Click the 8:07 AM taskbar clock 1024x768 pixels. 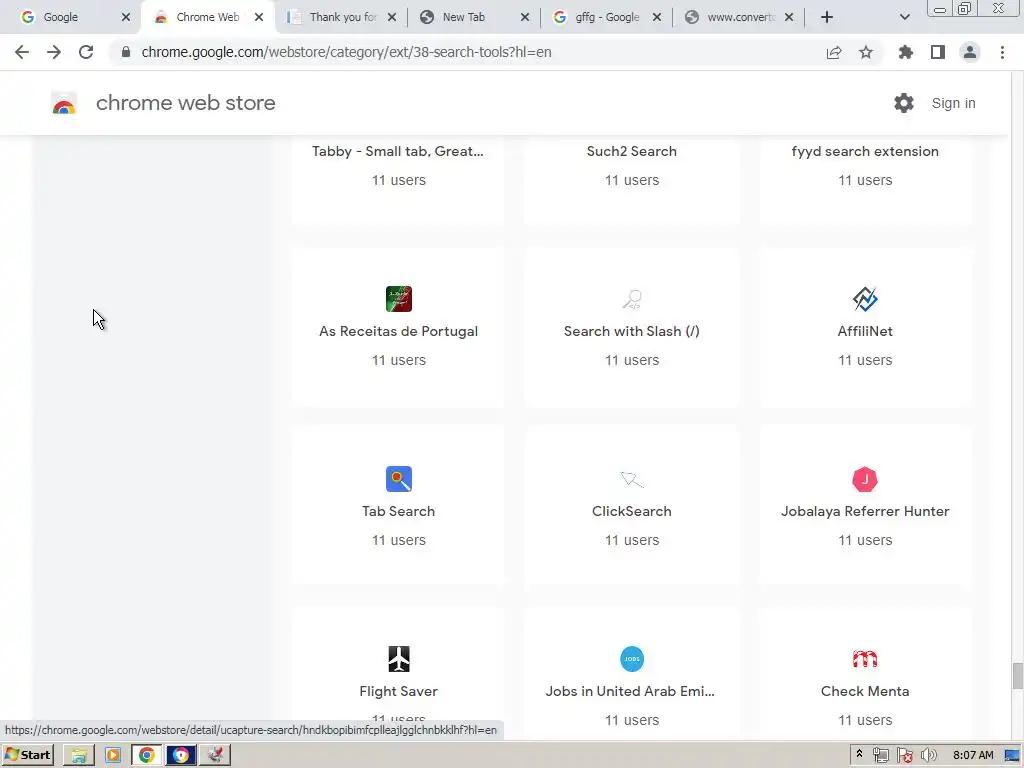pos(973,756)
